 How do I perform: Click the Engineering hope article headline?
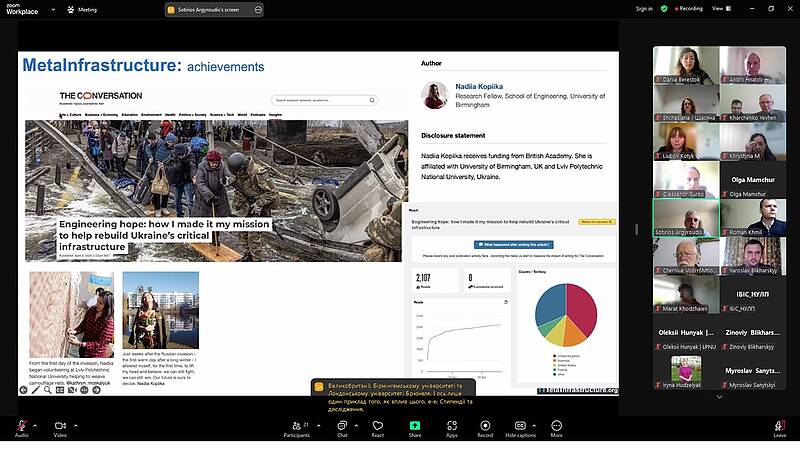(x=164, y=235)
